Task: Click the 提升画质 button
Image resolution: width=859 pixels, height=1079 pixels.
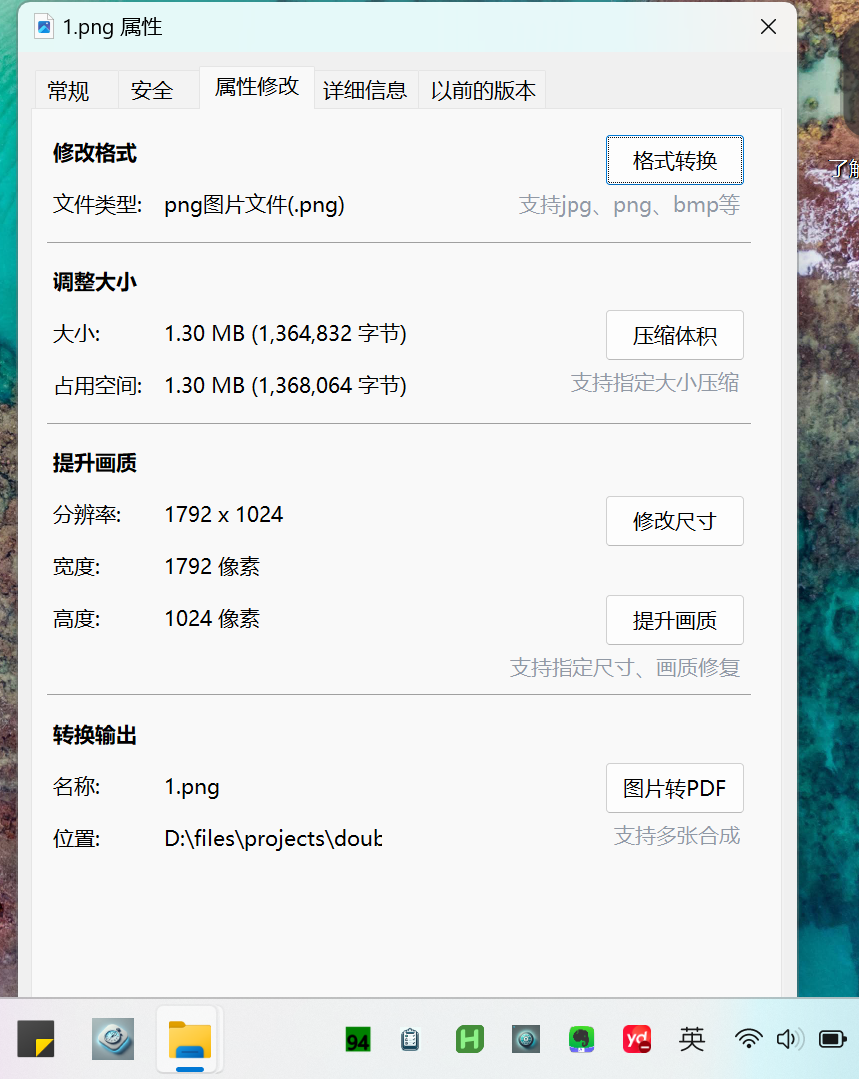Action: point(674,620)
